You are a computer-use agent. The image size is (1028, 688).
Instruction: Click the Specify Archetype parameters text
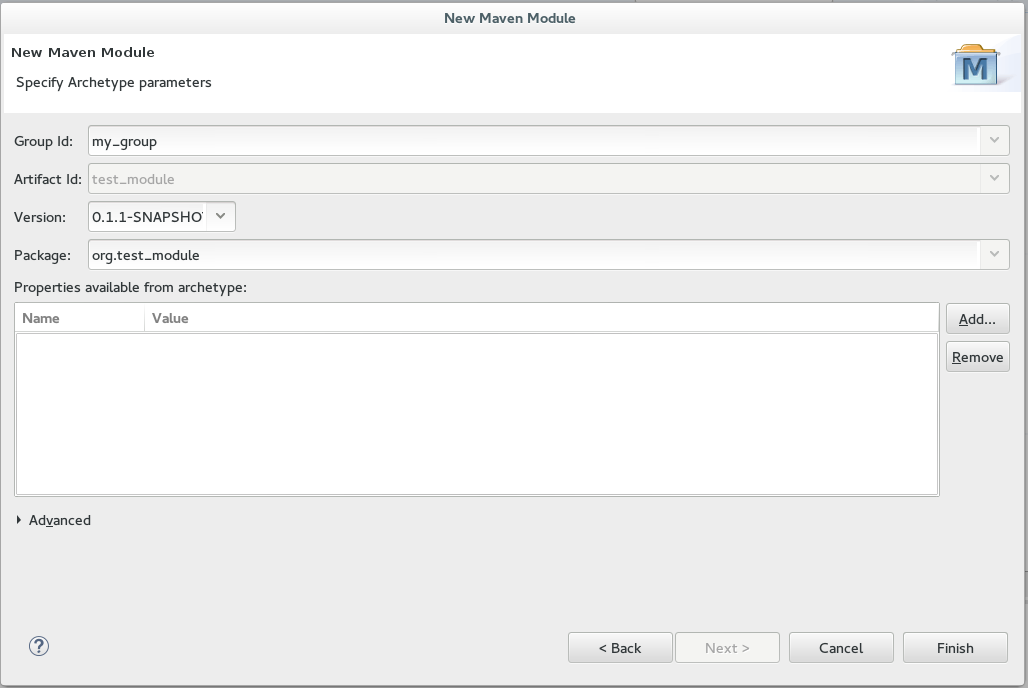[x=113, y=83]
